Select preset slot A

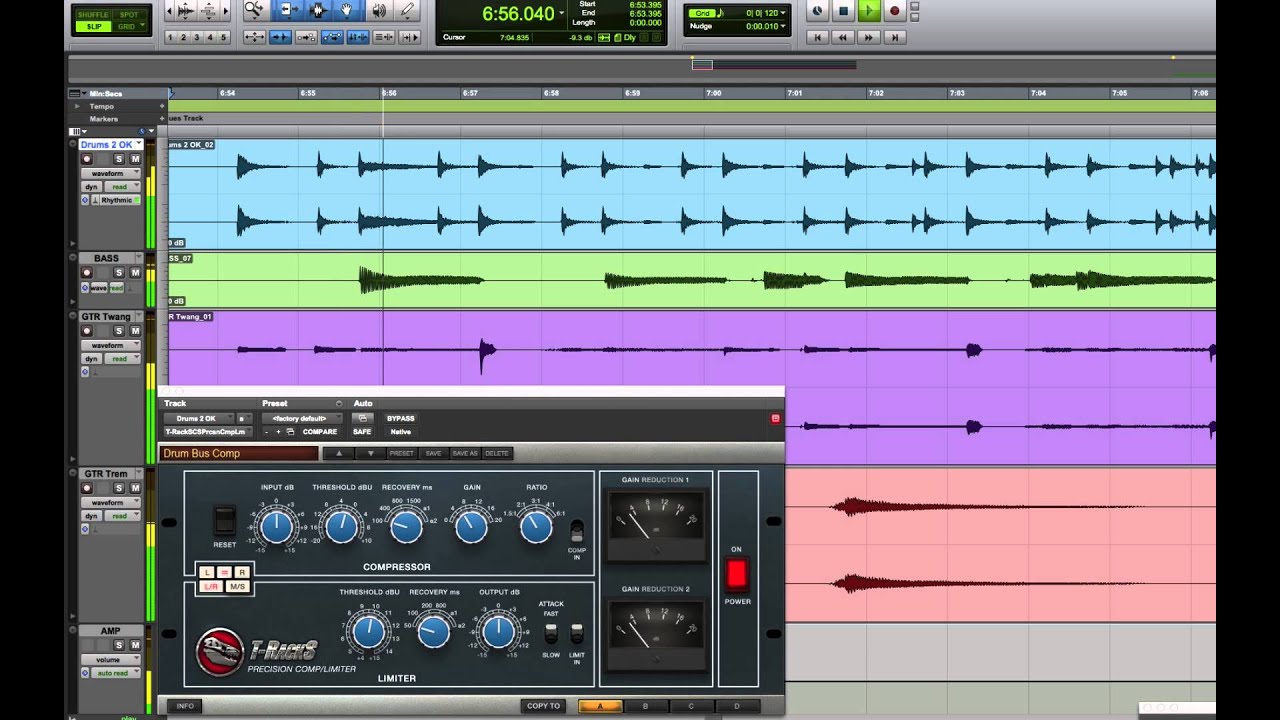(600, 706)
